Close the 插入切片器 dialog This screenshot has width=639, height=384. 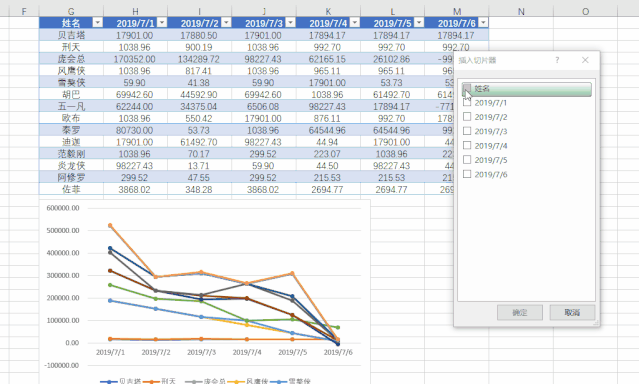pyautogui.click(x=585, y=60)
